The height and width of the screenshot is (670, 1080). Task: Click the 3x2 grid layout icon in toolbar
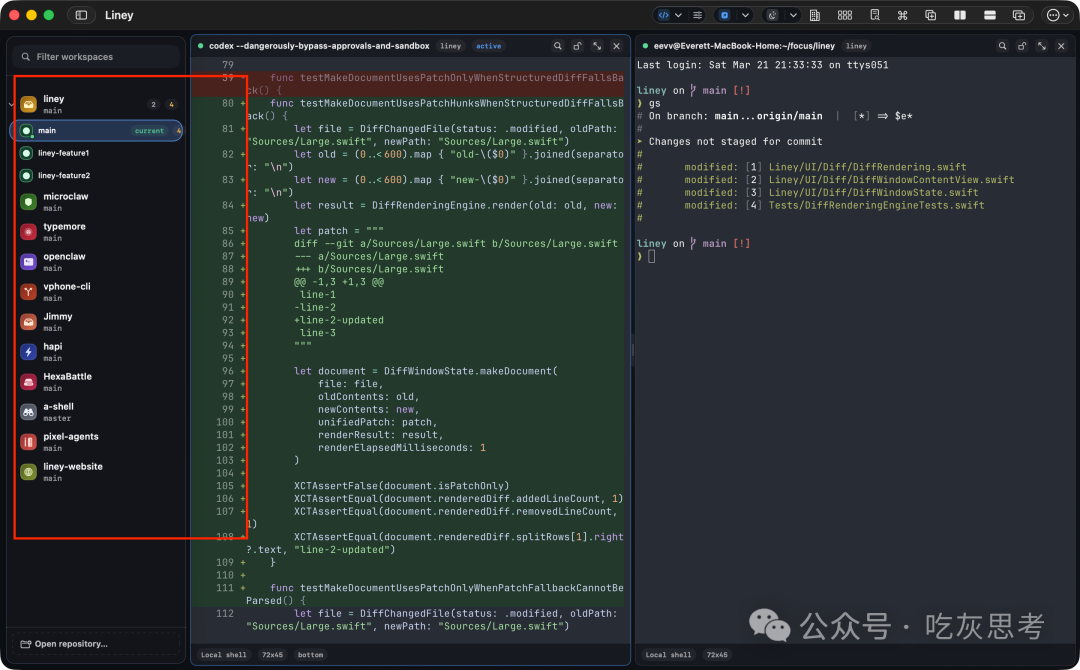[x=845, y=15]
